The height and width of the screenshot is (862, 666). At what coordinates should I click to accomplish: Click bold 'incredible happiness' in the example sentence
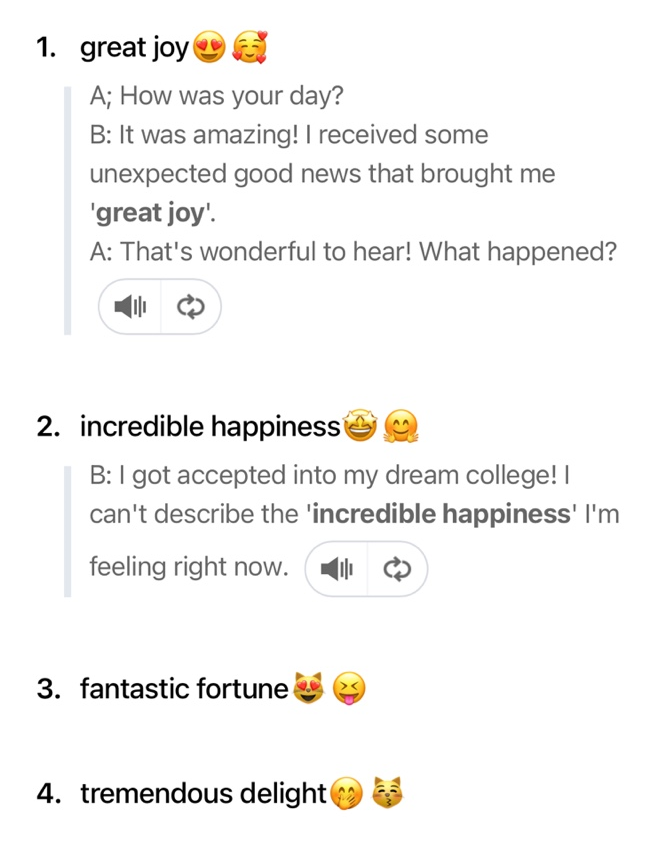tap(442, 515)
